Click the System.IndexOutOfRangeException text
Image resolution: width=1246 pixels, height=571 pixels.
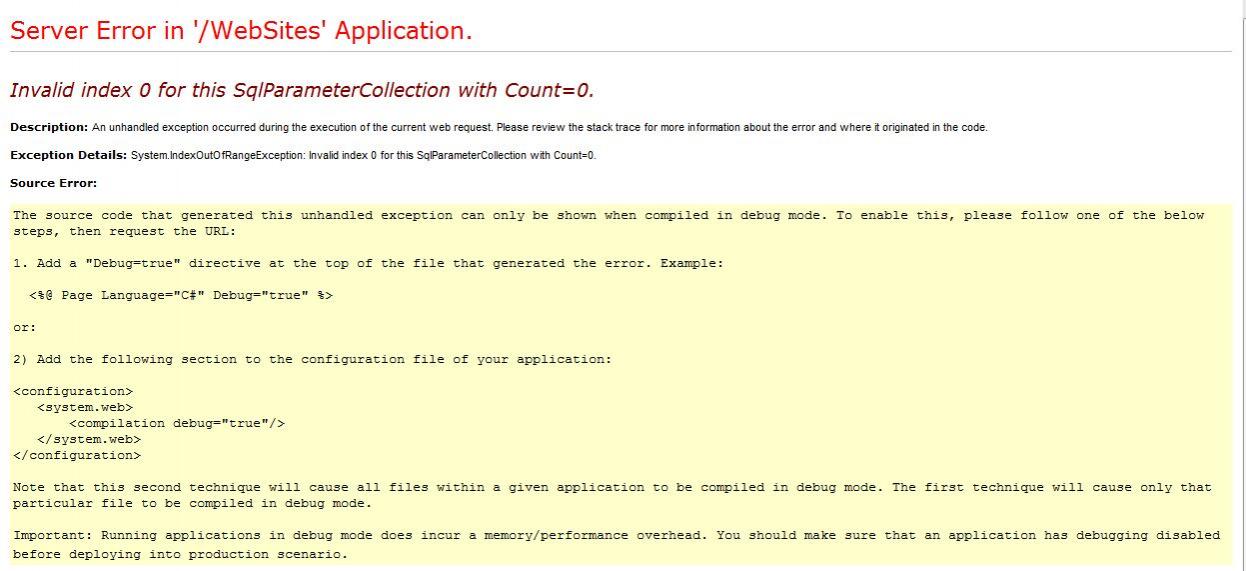[364, 155]
